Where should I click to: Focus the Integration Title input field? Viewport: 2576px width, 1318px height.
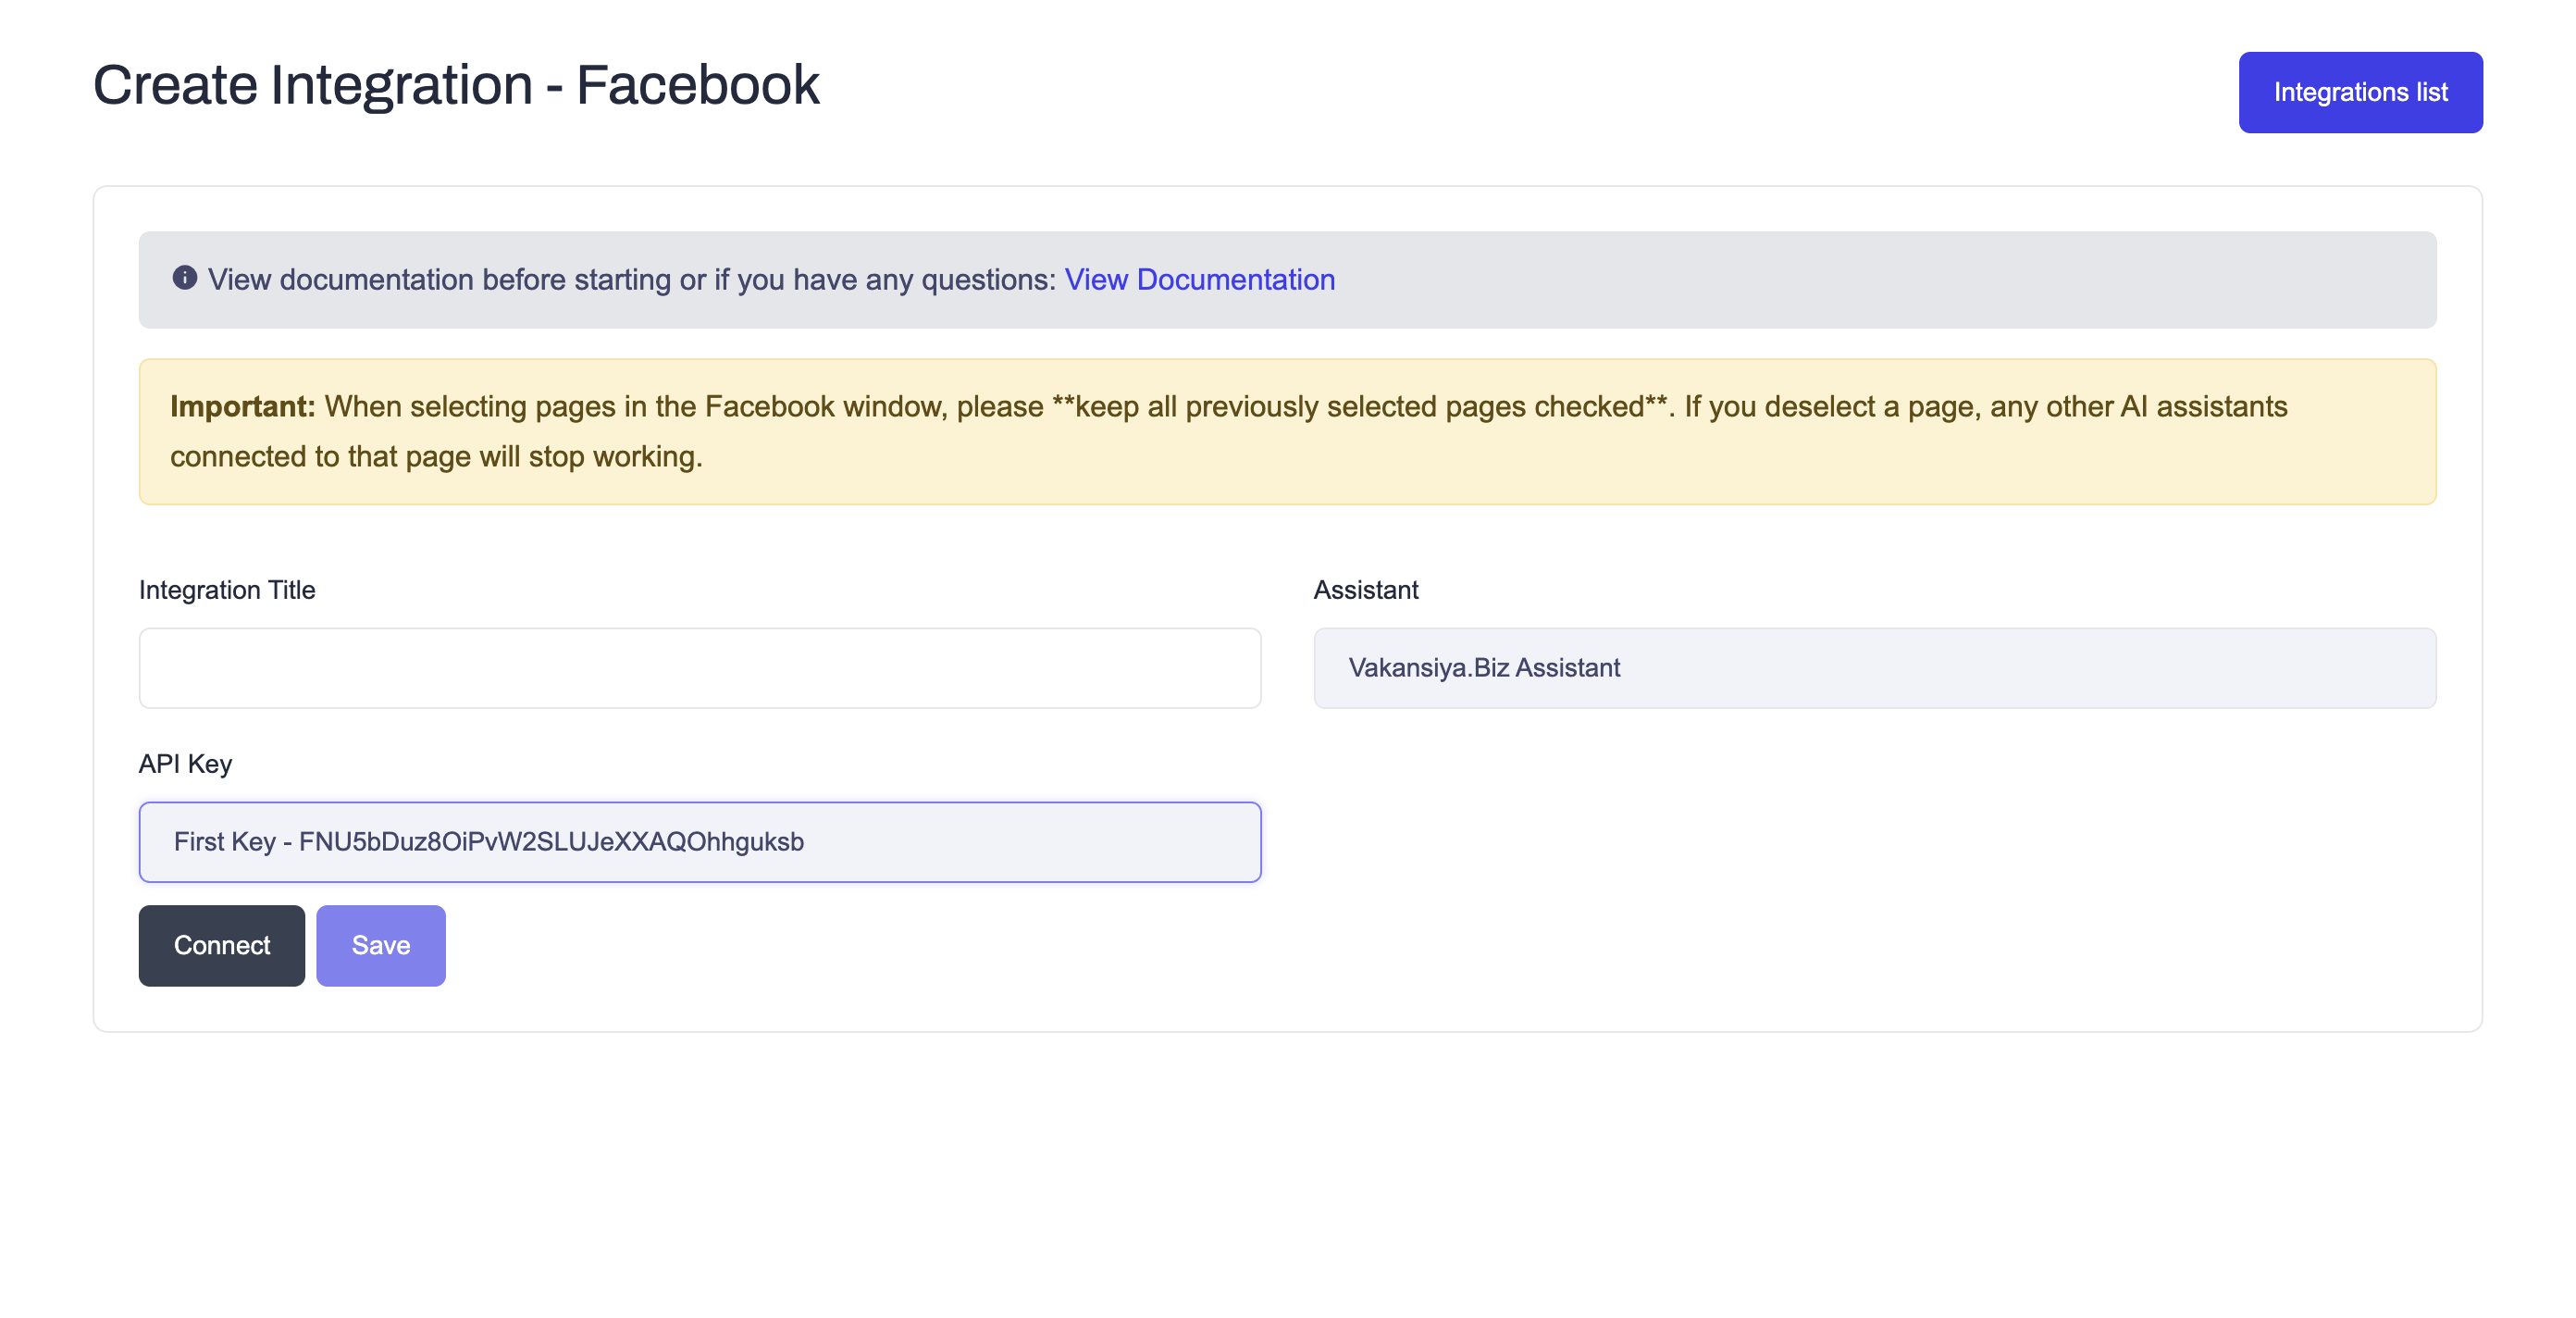click(x=699, y=668)
